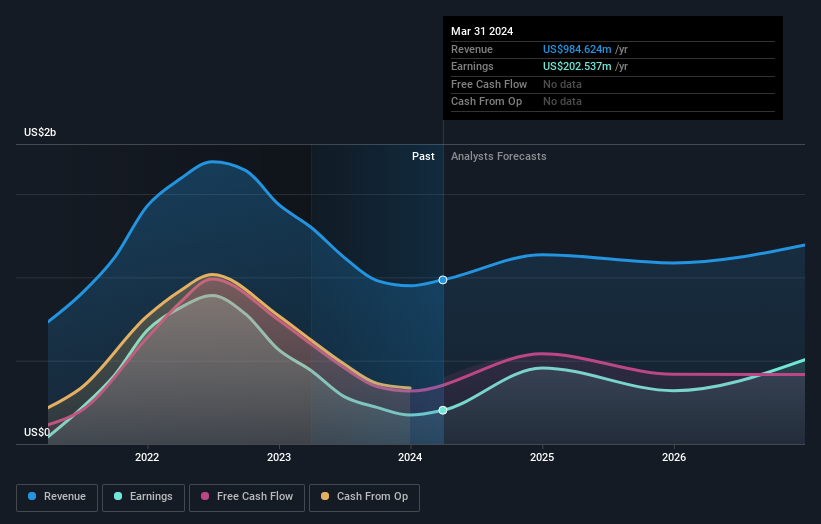Screen dimensions: 821x524
Task: Click the 2025 x-axis label
Action: click(542, 457)
